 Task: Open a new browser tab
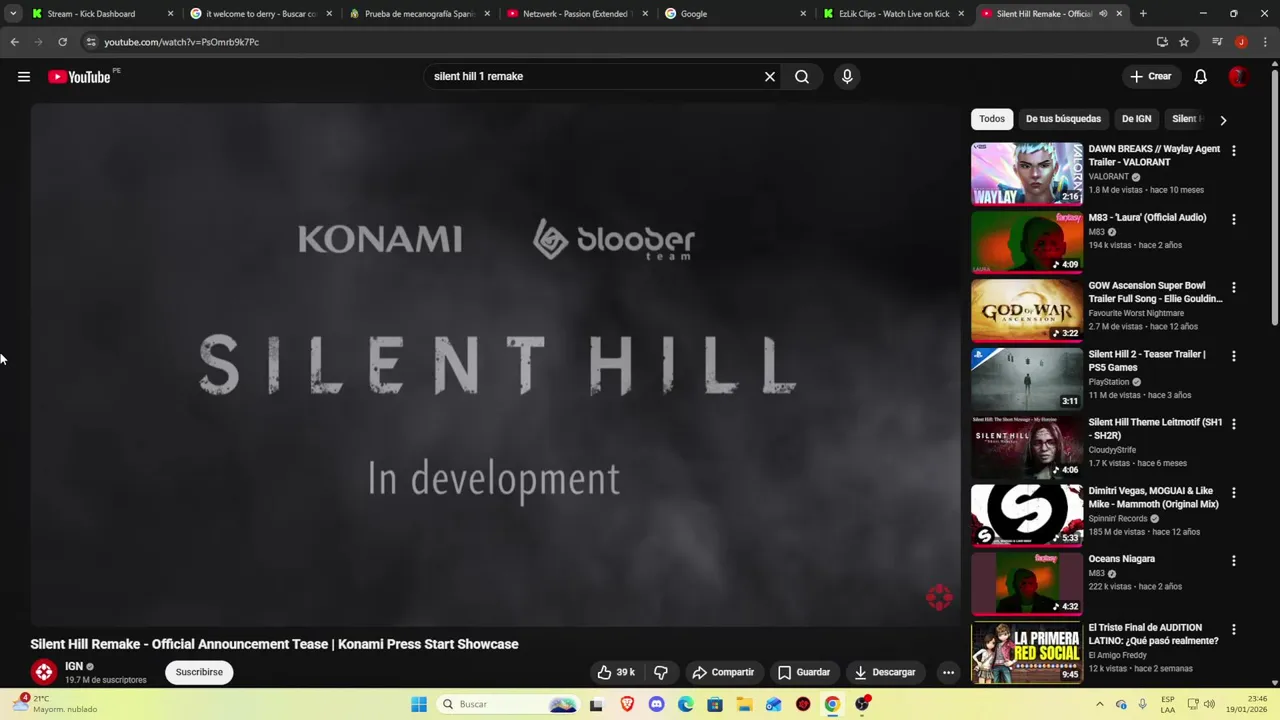(1143, 14)
